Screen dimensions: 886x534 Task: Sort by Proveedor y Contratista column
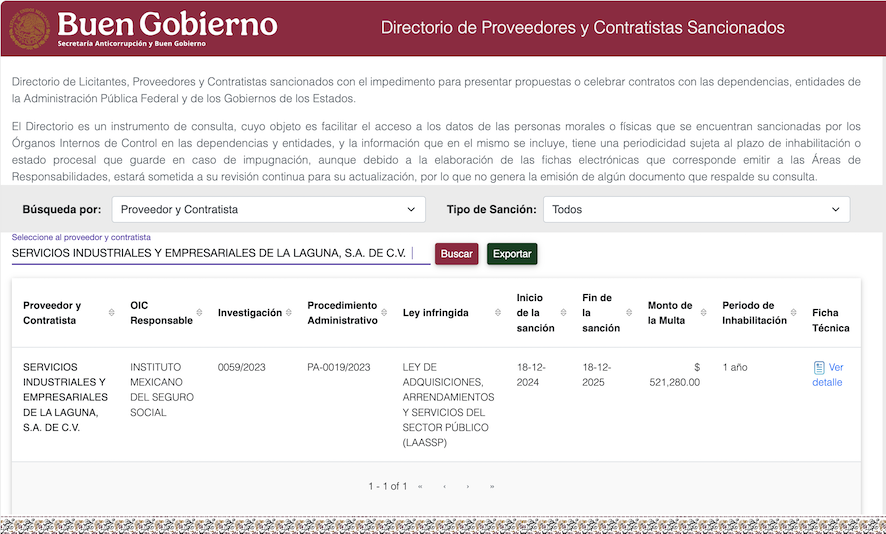click(x=111, y=313)
